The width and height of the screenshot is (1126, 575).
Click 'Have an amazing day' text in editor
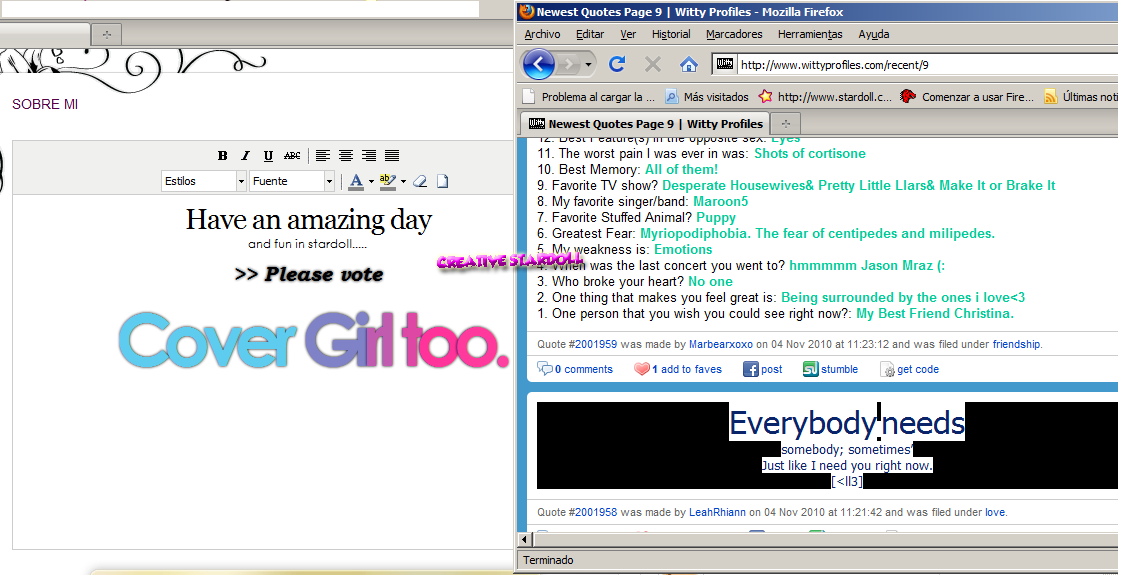[x=309, y=220]
